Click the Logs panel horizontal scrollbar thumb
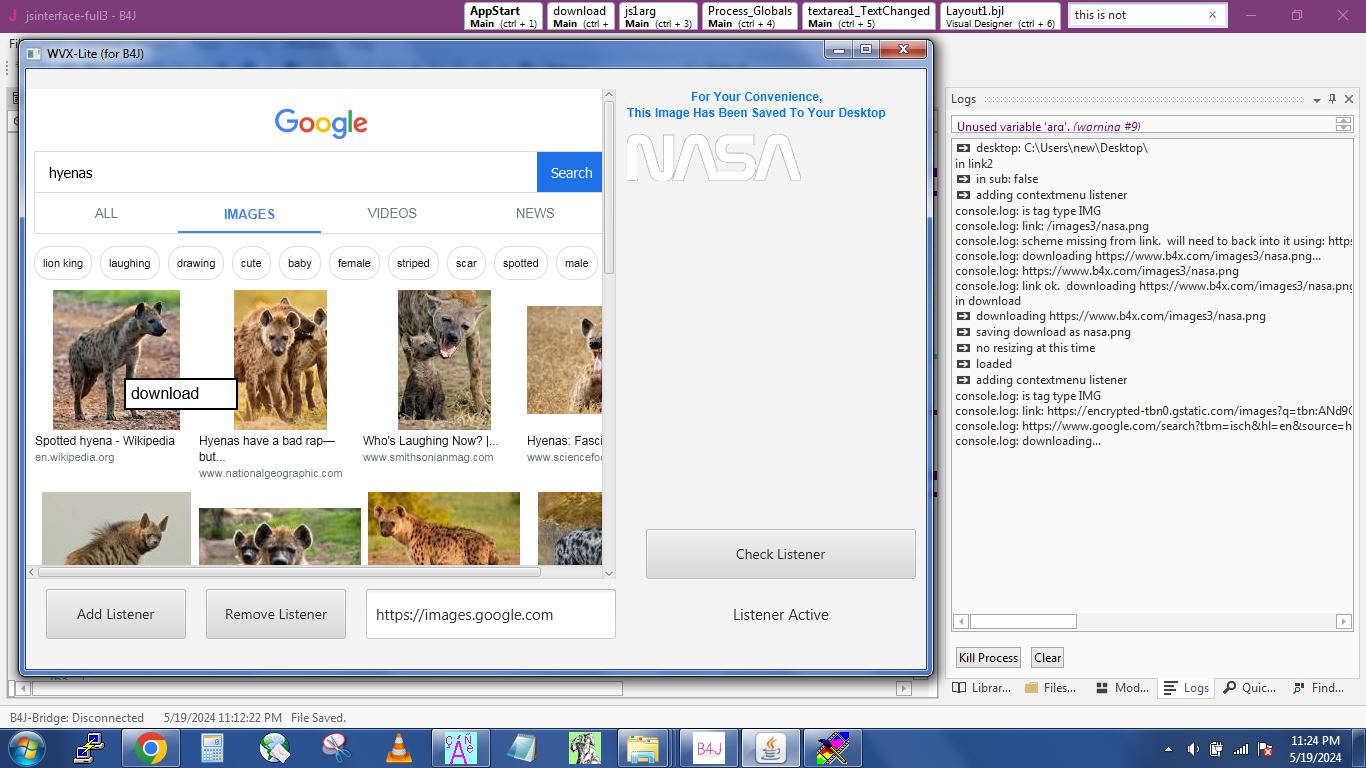Image resolution: width=1366 pixels, height=768 pixels. [1023, 621]
